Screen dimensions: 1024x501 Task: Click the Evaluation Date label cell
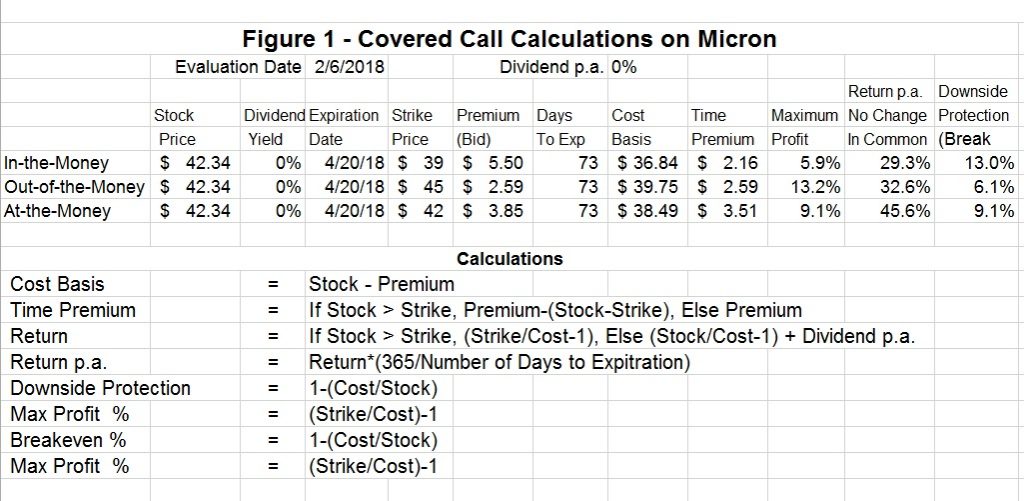(x=237, y=68)
